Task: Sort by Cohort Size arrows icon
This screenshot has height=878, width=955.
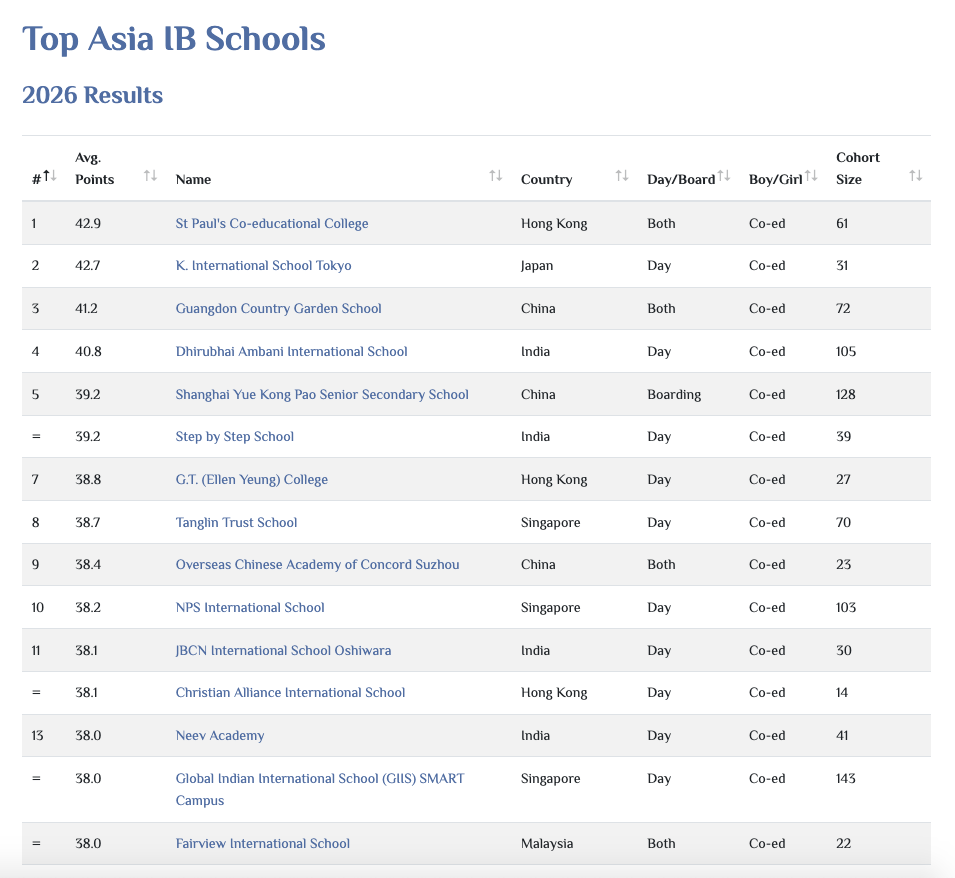Action: pyautogui.click(x=915, y=176)
